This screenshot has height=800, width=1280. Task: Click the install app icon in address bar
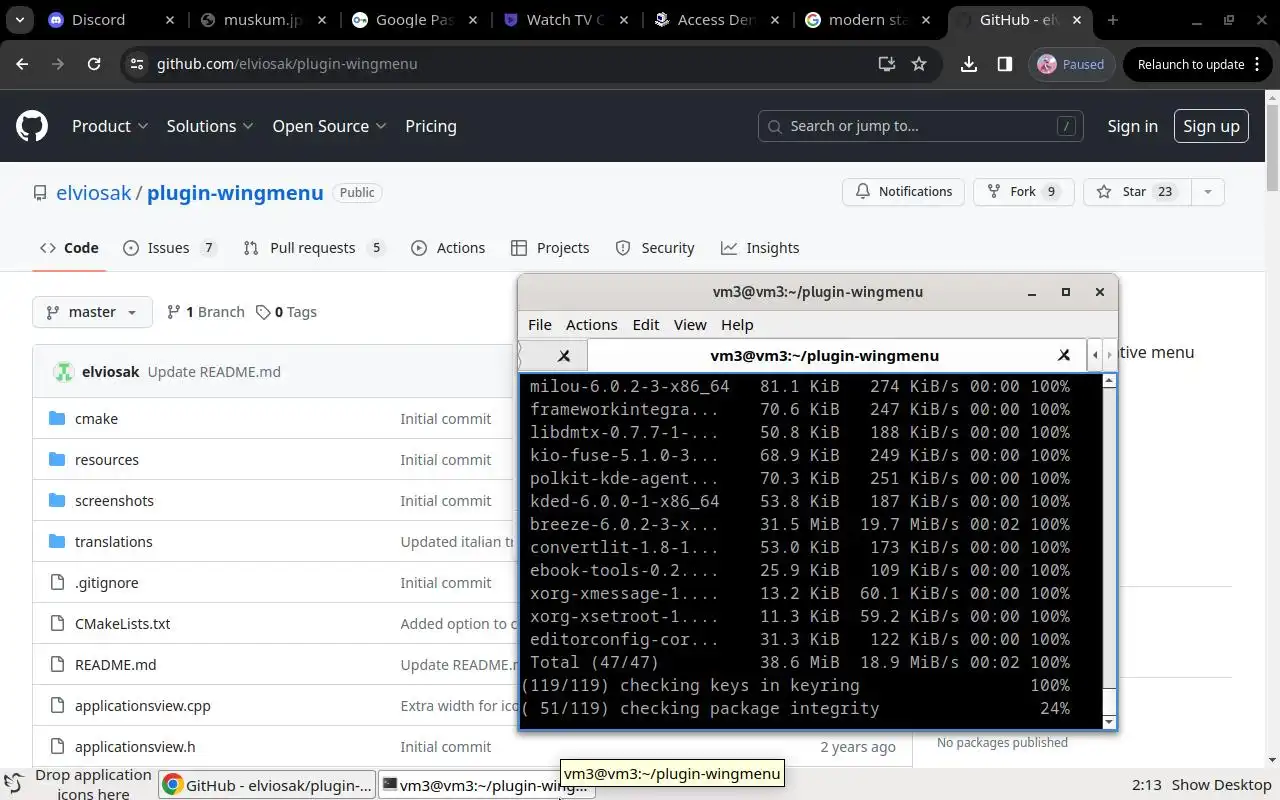click(886, 64)
